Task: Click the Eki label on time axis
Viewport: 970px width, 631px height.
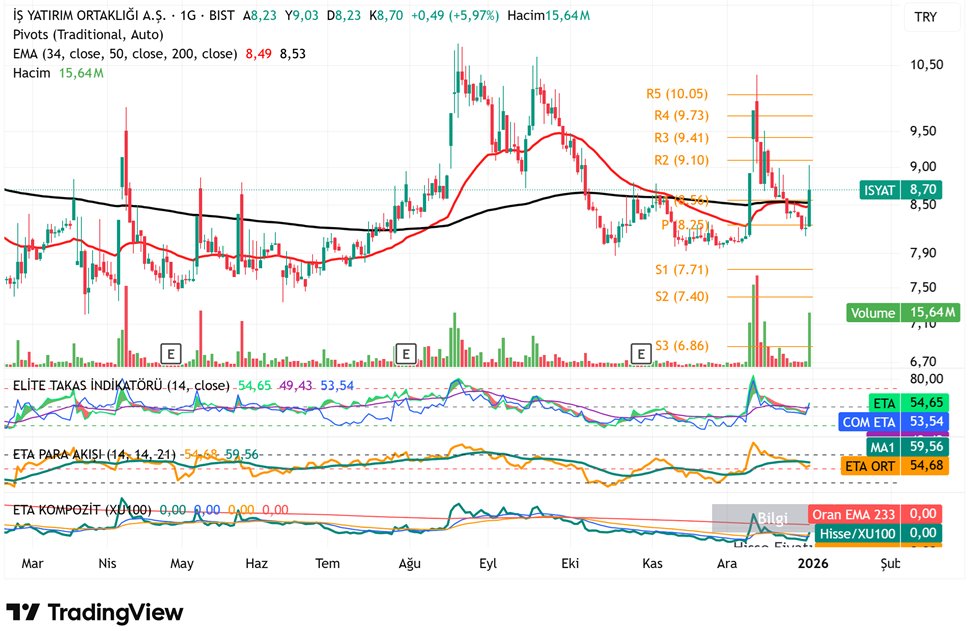Action: 570,564
